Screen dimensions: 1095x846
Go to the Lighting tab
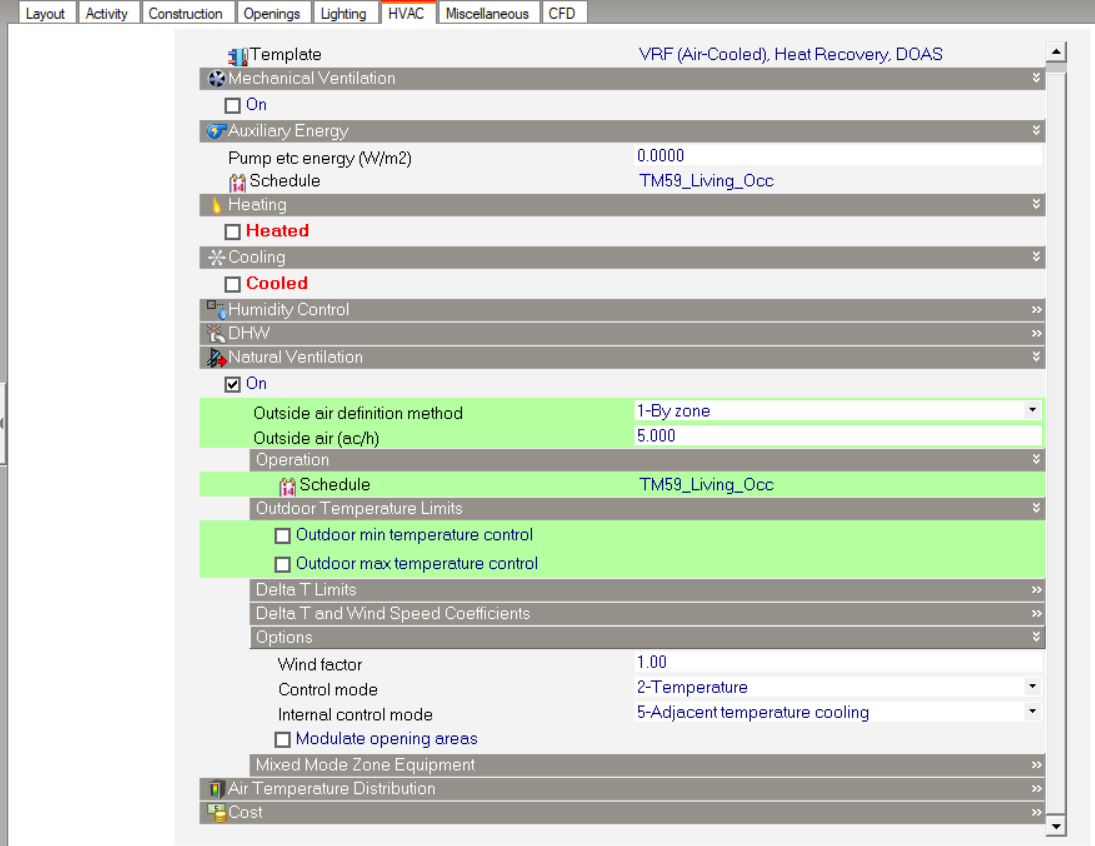pos(344,13)
